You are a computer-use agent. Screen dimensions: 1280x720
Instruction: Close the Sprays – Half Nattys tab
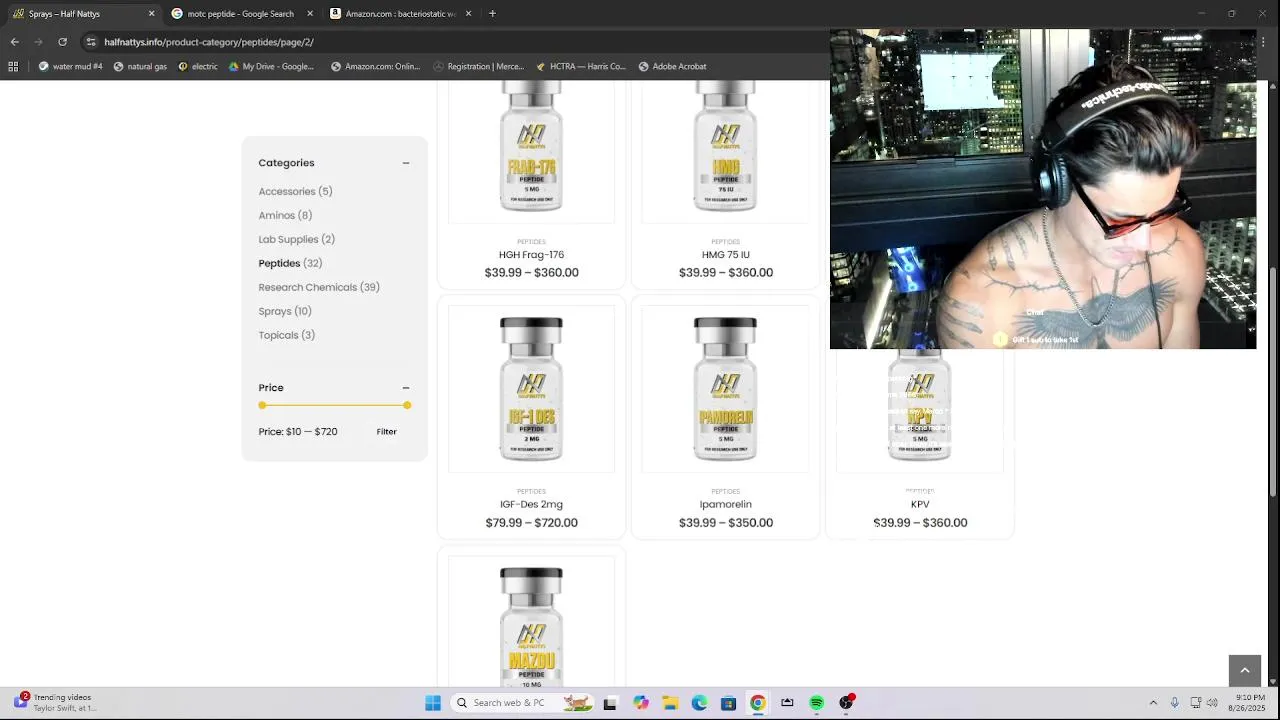tap(152, 14)
